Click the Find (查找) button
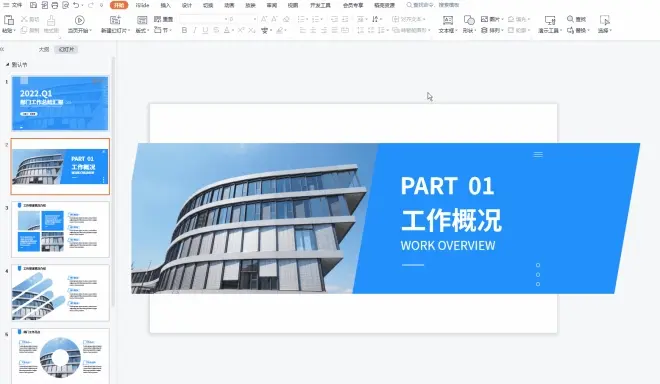The image size is (660, 384). click(x=576, y=19)
